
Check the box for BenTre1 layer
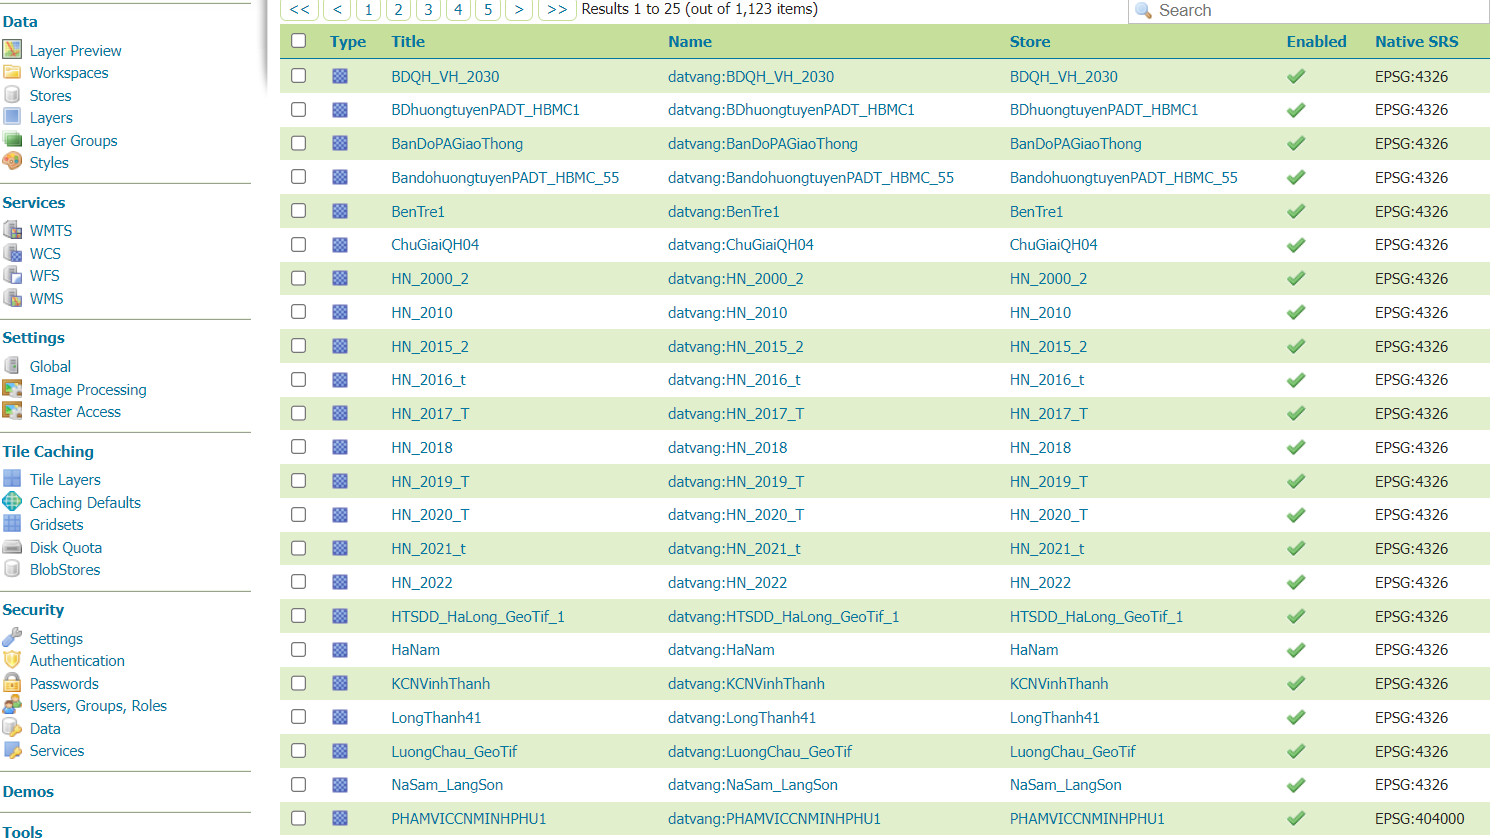pyautogui.click(x=298, y=211)
